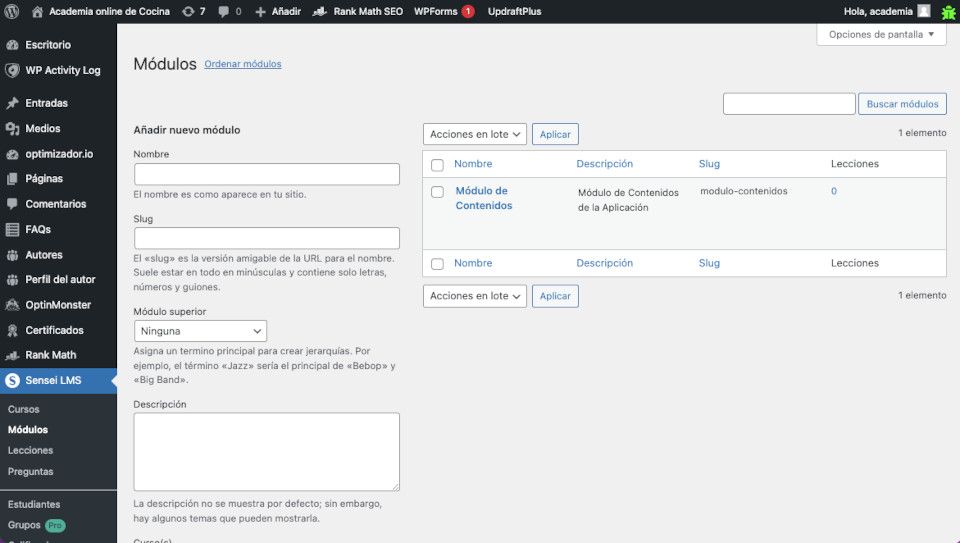Screen dimensions: 960x543
Task: Click the Medios media icon
Action: pos(12,129)
